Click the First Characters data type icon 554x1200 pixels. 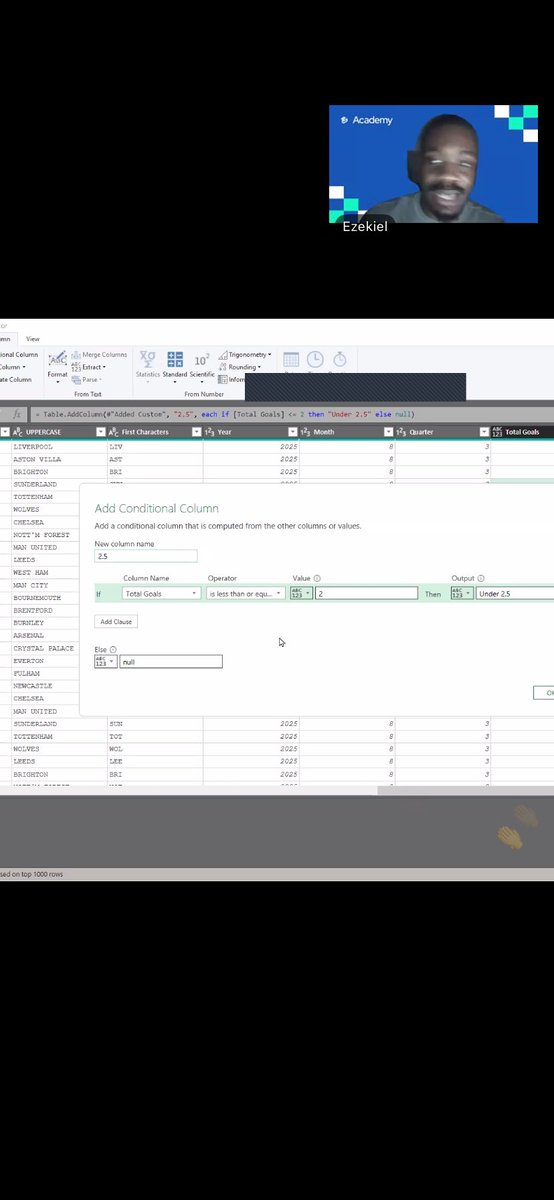[113, 432]
